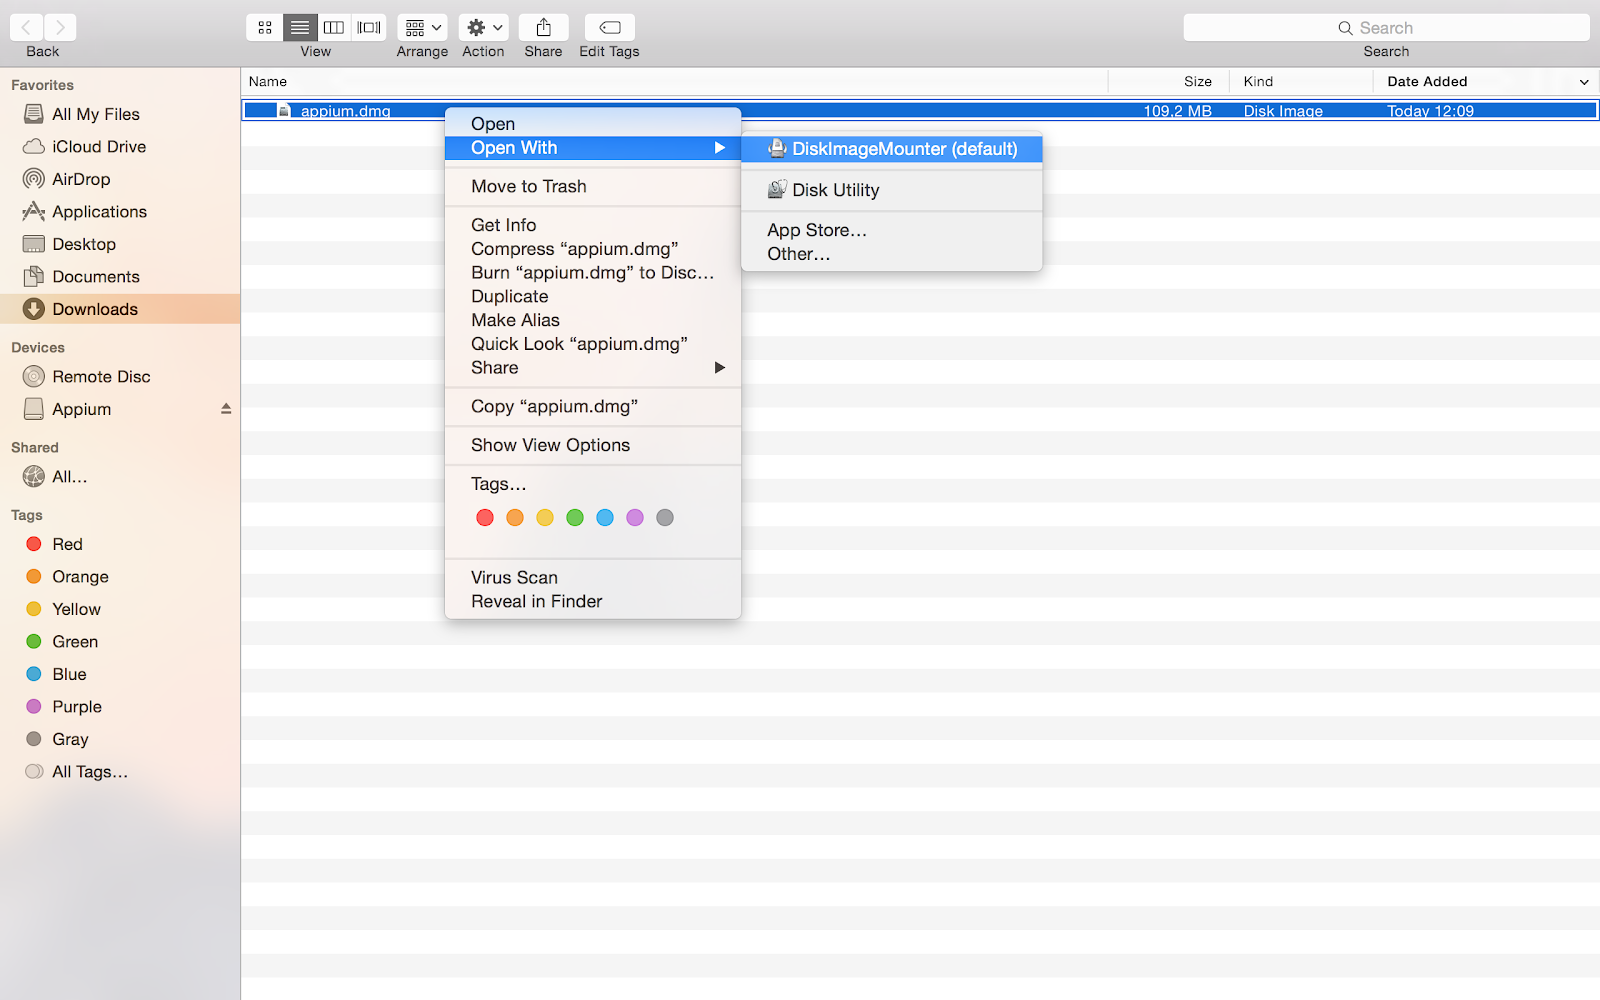The image size is (1600, 1000).
Task: Choose Compress "appium.dmg"
Action: pyautogui.click(x=593, y=249)
